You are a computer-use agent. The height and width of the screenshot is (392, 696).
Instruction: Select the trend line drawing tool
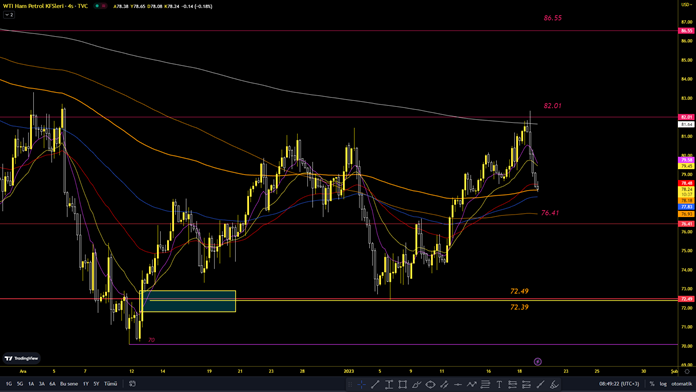375,384
